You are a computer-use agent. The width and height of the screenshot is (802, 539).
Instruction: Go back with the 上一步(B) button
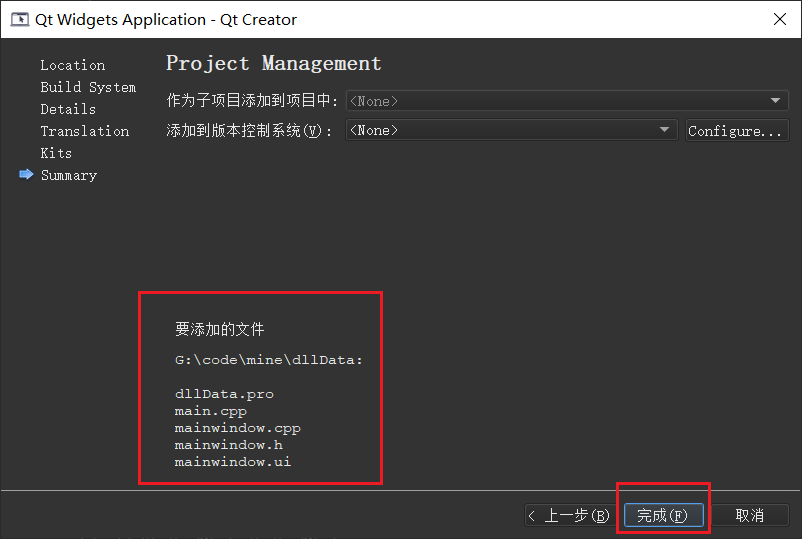tap(569, 515)
